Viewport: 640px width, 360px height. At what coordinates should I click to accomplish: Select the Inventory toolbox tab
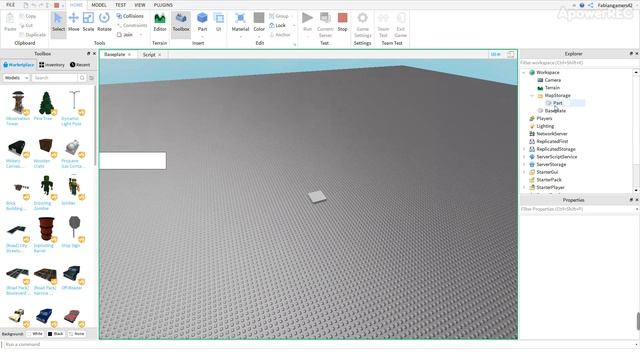[x=52, y=64]
